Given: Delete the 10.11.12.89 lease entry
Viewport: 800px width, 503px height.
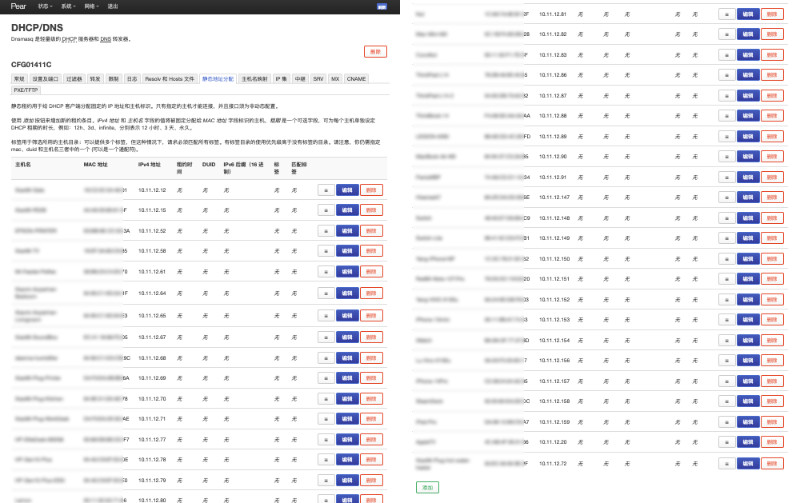Looking at the screenshot, I should (x=772, y=136).
